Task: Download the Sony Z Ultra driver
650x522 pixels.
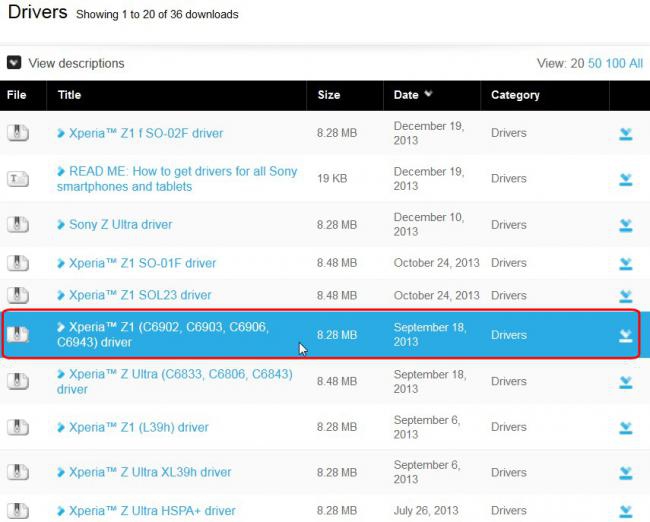Action: (x=626, y=225)
